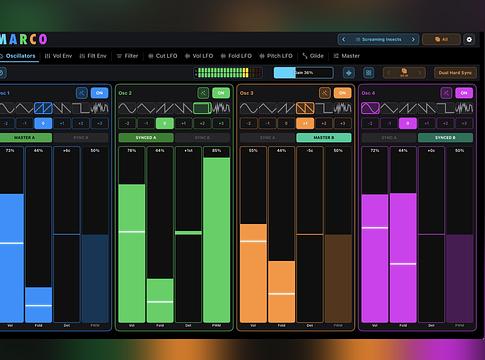Open the Glide tab
The width and height of the screenshot is (485, 360).
[x=313, y=56]
